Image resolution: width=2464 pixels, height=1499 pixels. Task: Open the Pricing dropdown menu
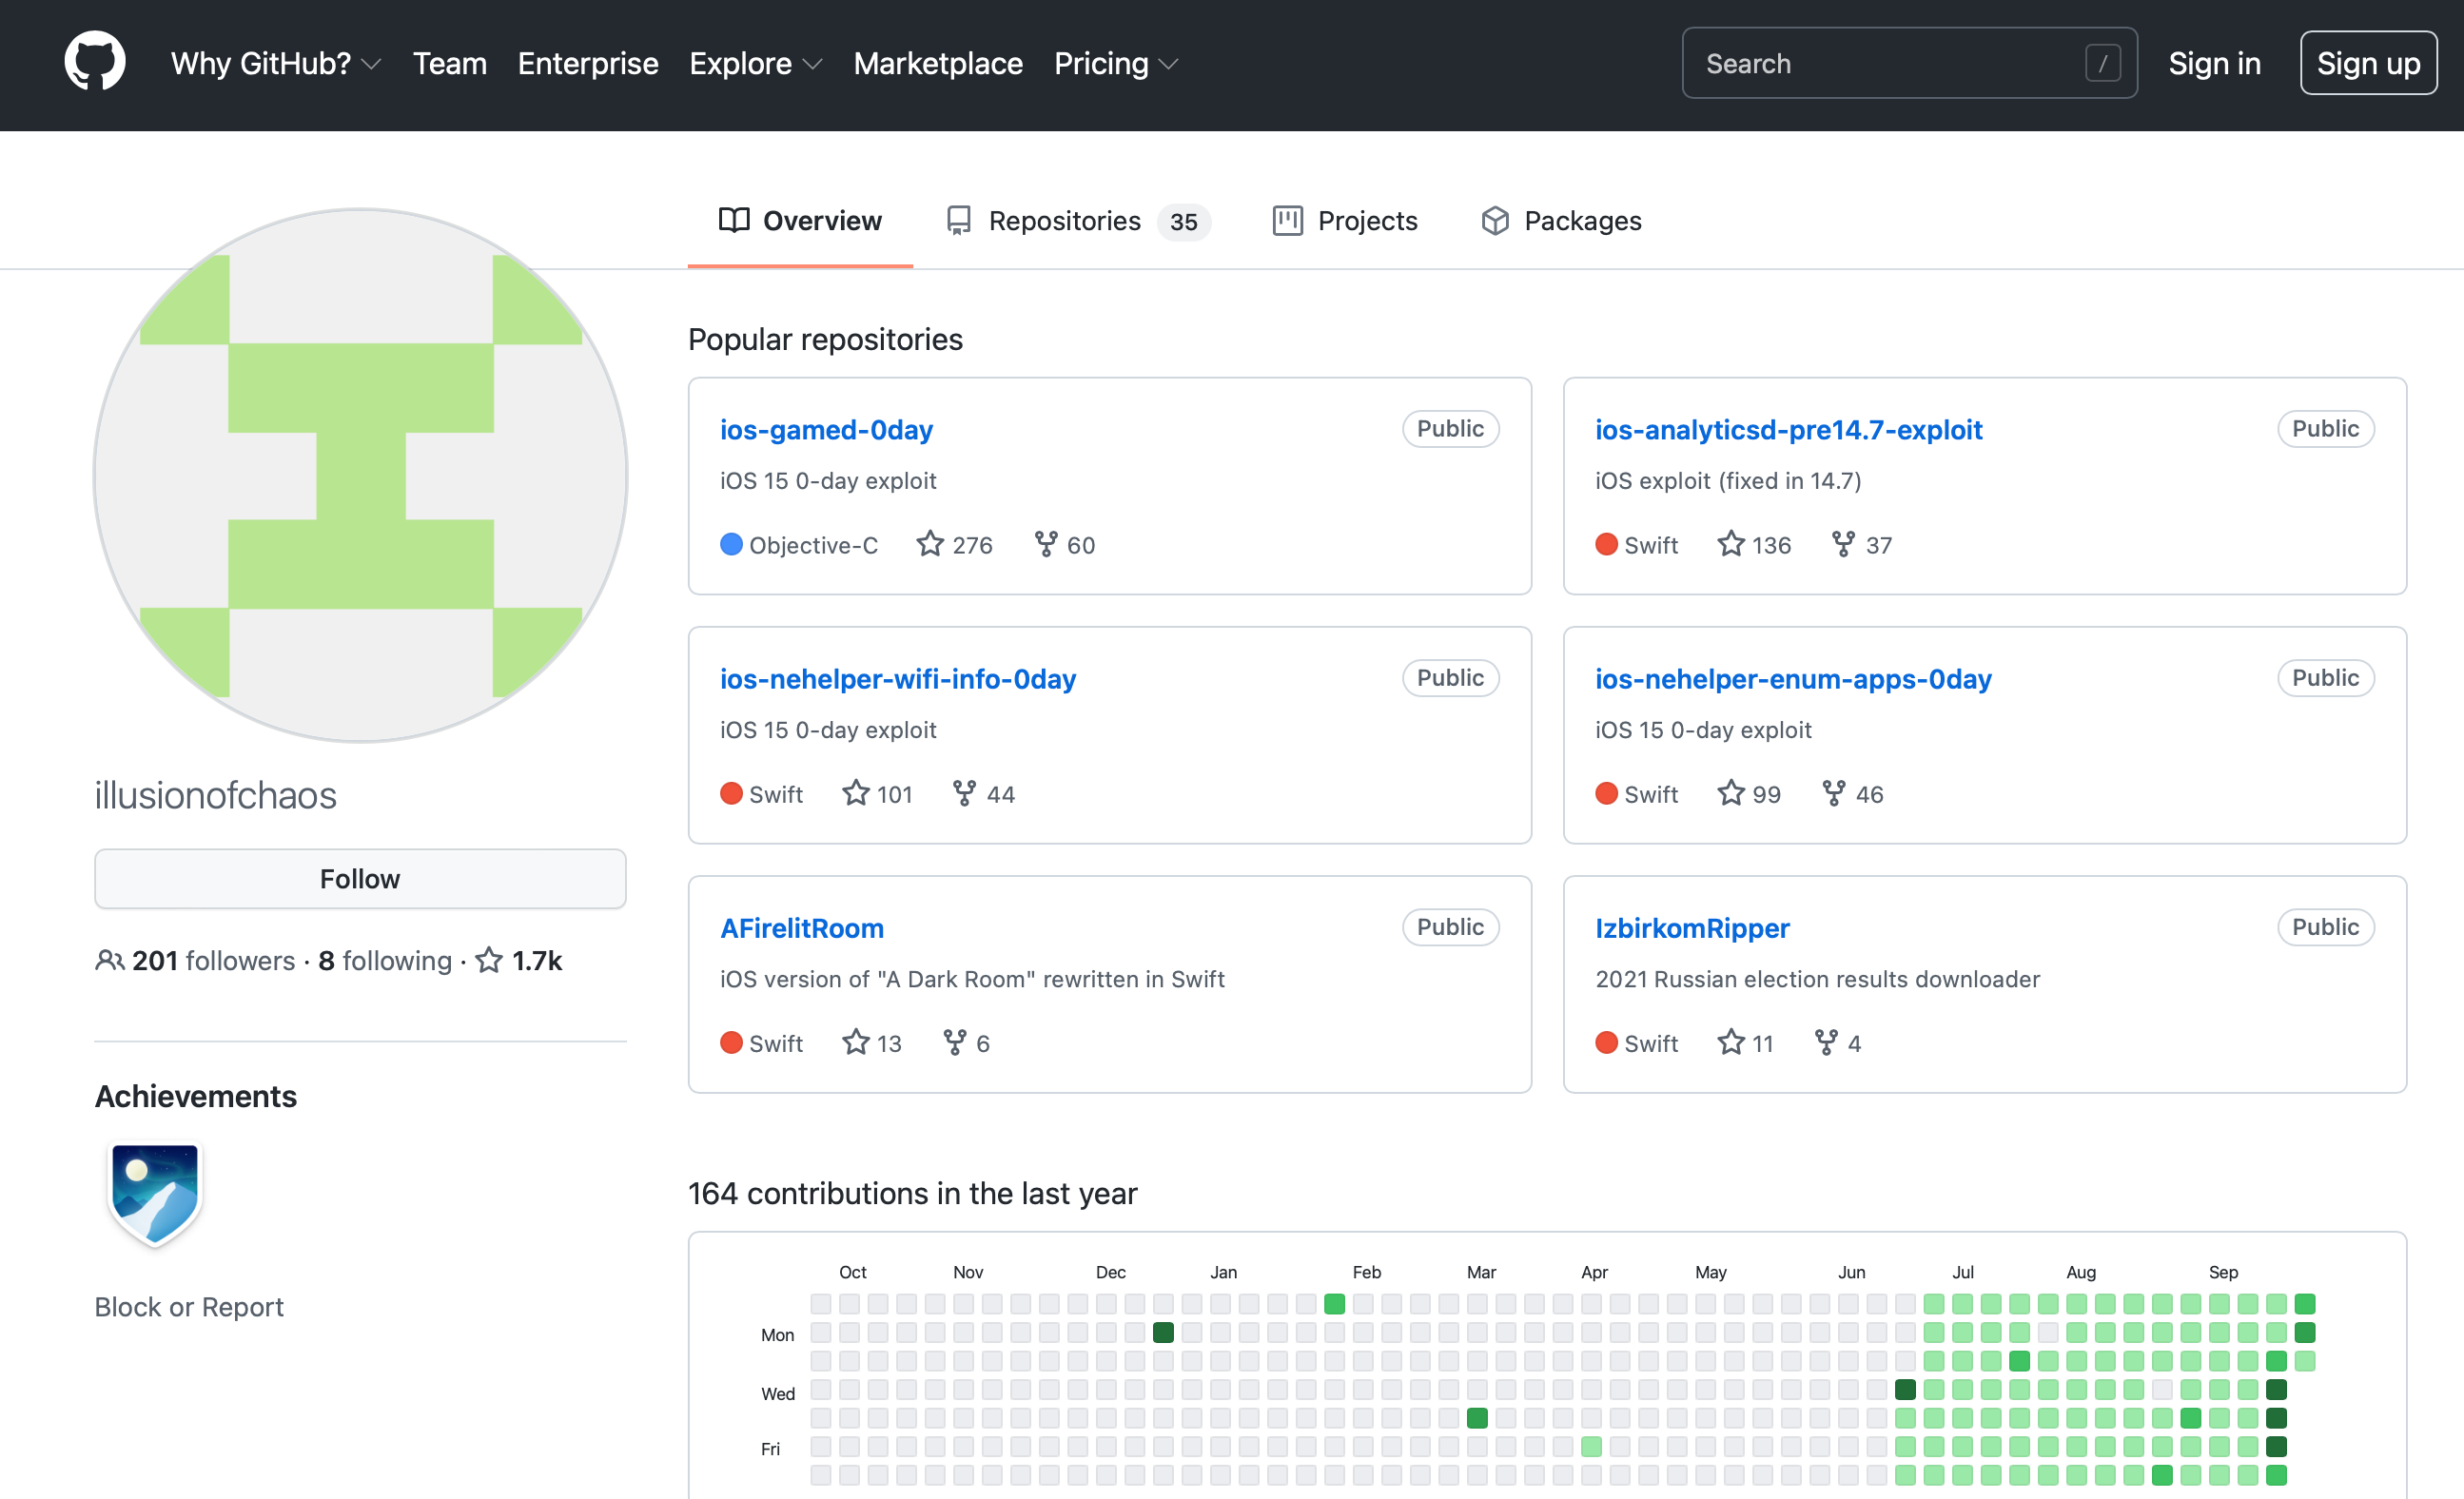pos(1115,63)
